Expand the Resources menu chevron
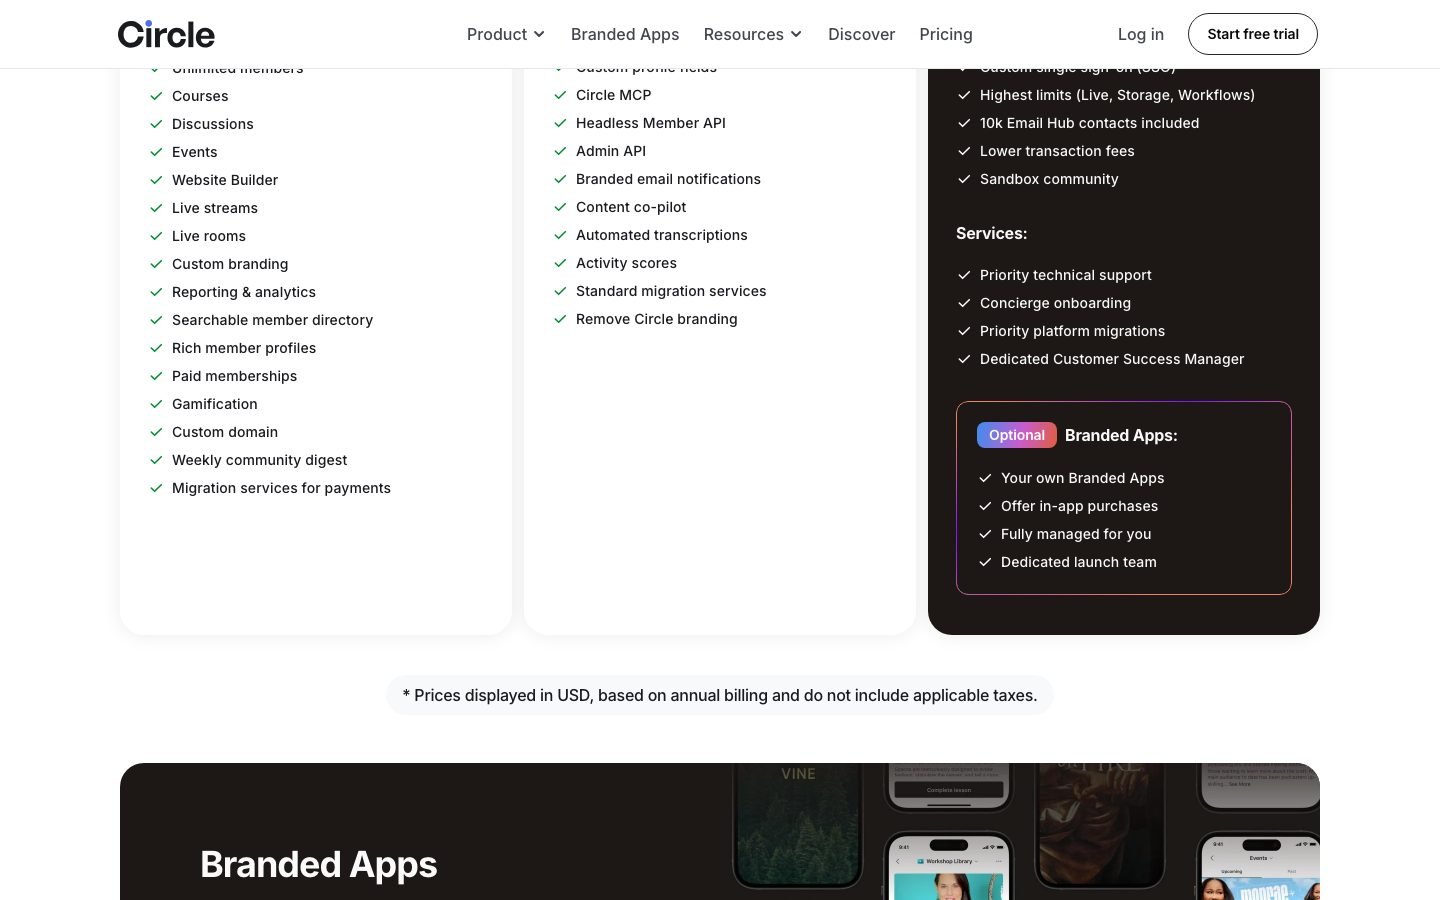Screen dimensions: 1440x900 click(796, 34)
